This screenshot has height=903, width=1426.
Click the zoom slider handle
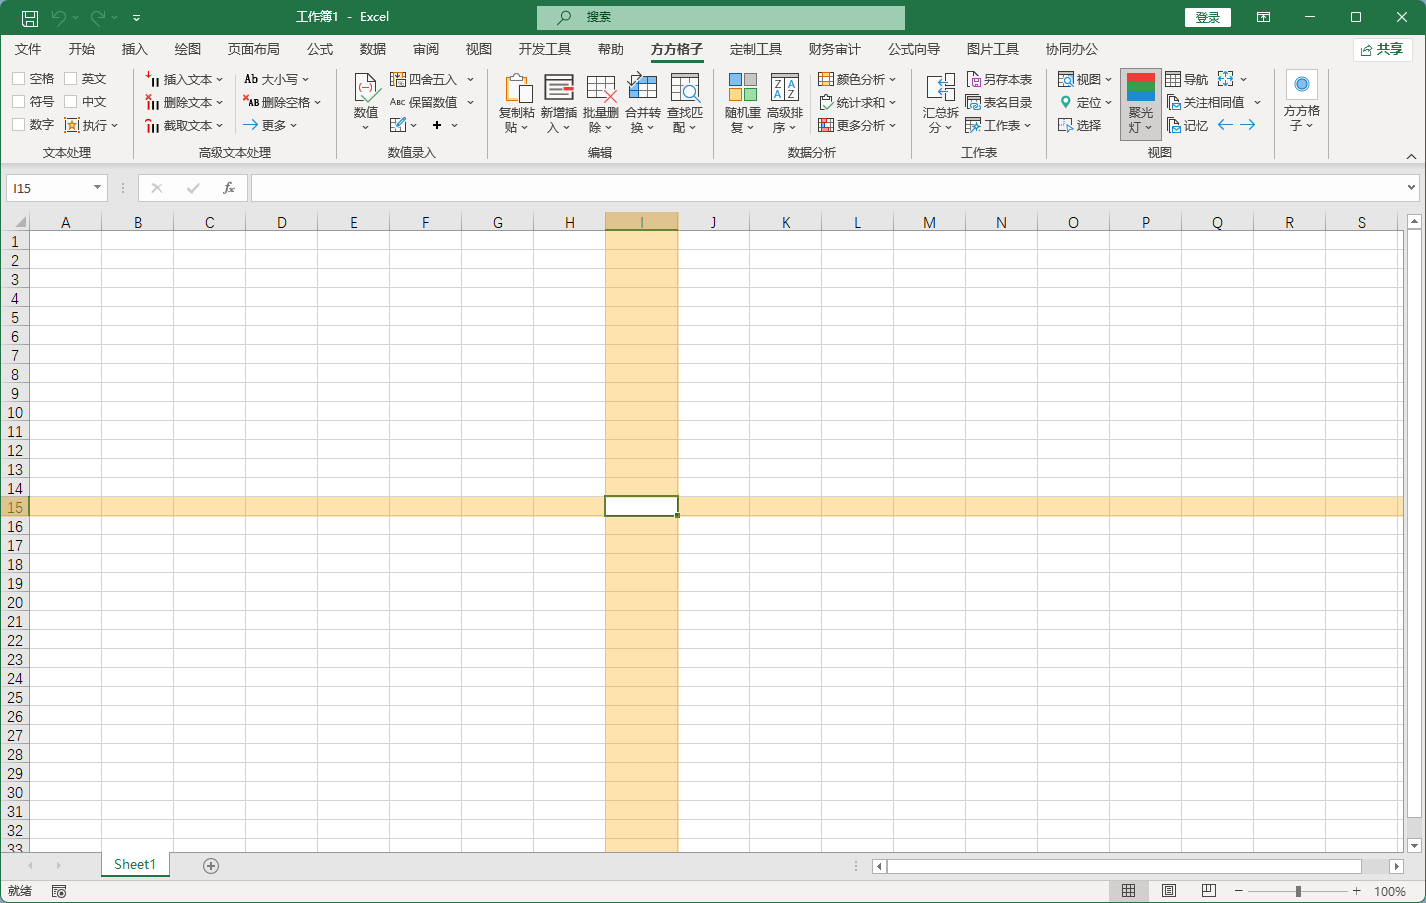(x=1298, y=891)
